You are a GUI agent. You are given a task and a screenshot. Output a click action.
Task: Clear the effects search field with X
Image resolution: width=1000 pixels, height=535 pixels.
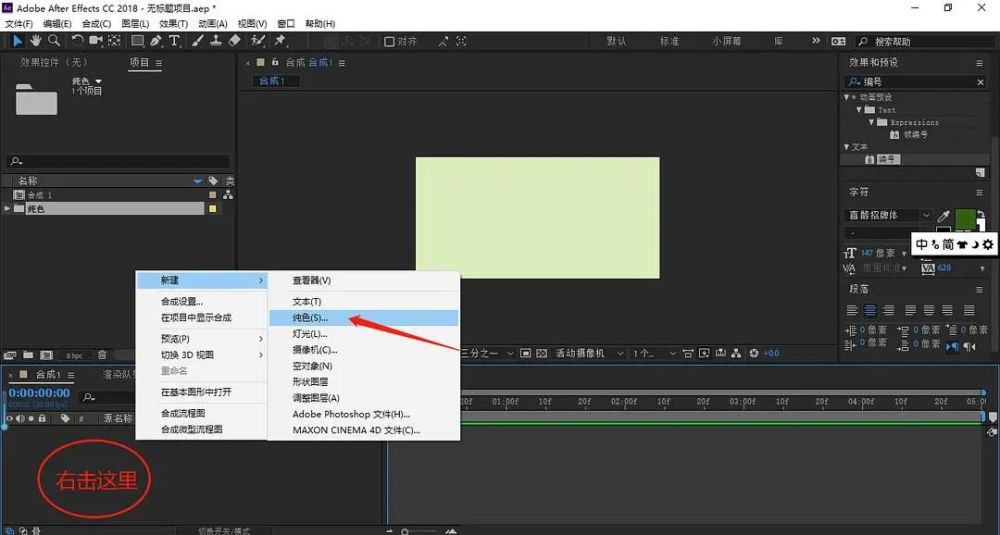tap(981, 82)
